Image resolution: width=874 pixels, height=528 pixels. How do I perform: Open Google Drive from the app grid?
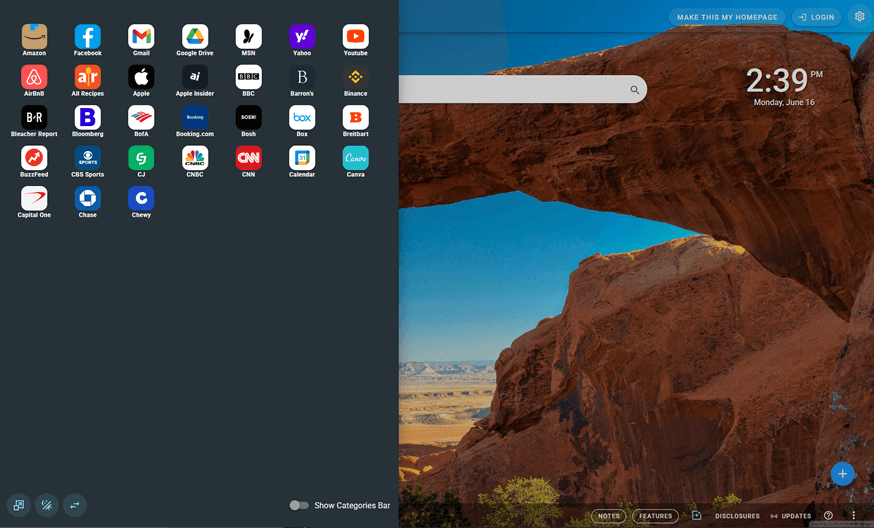195,37
